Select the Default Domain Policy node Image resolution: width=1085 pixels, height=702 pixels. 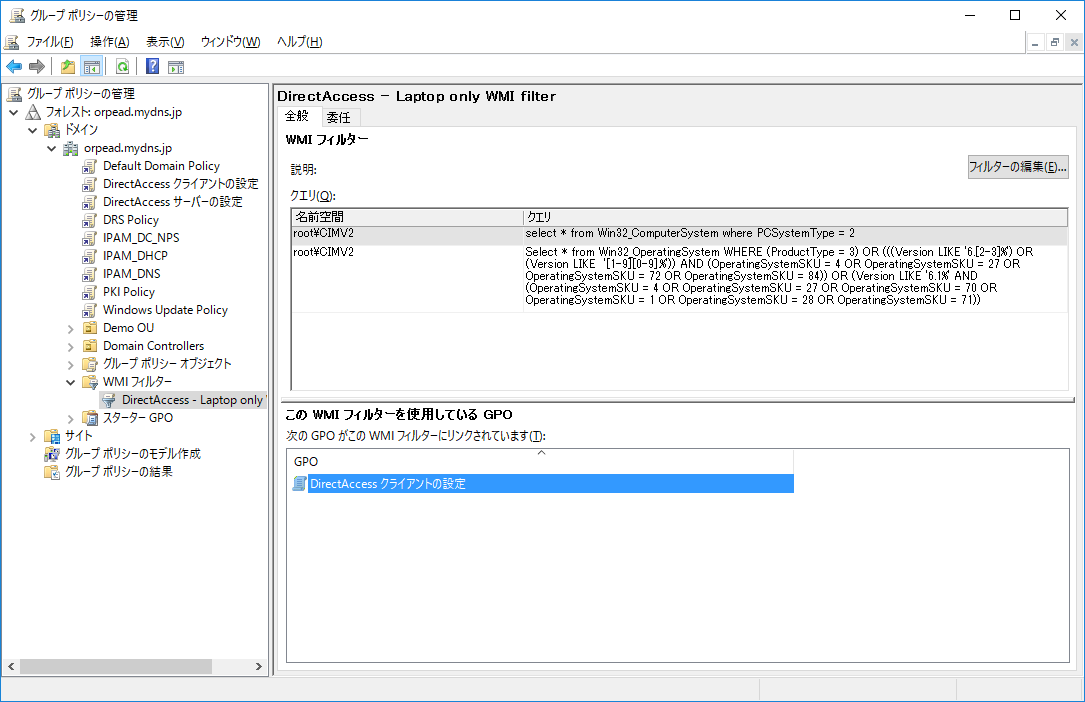161,165
